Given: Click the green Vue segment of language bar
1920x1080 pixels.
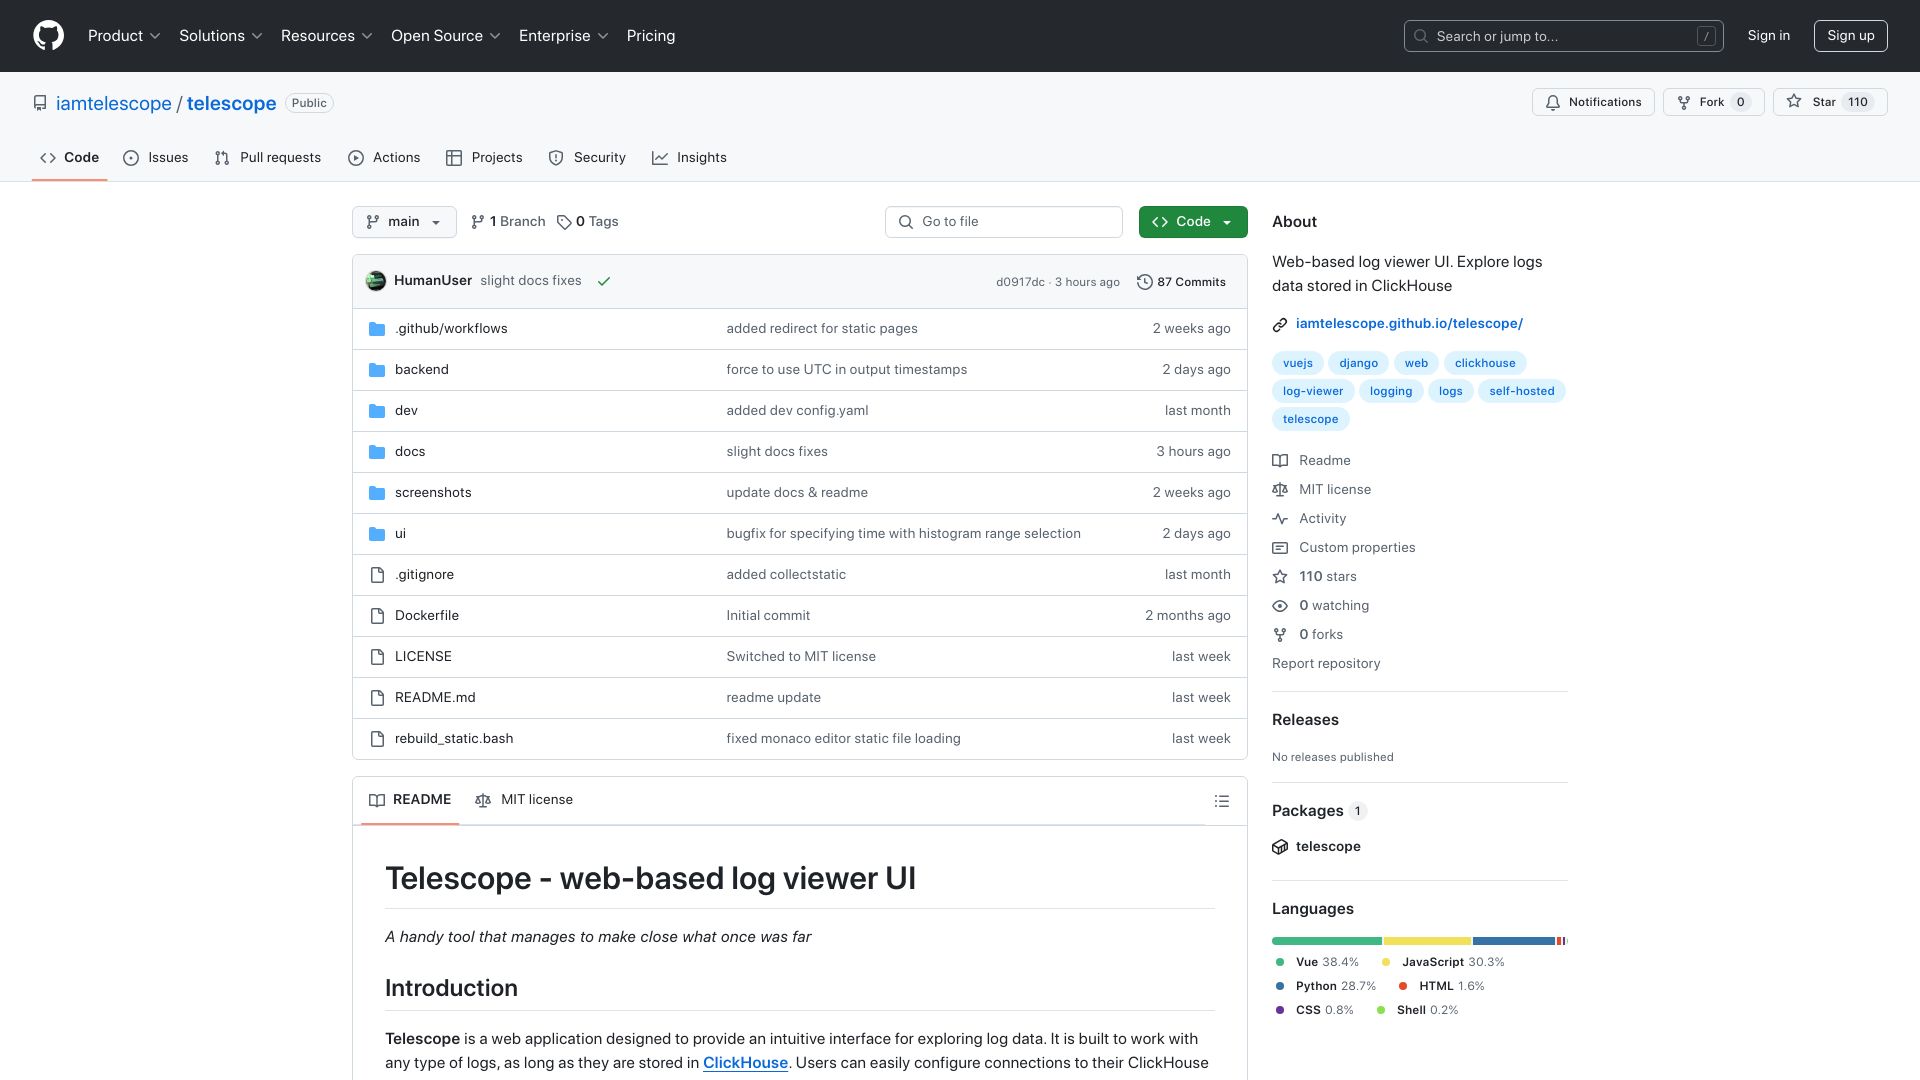Looking at the screenshot, I should click(1327, 941).
